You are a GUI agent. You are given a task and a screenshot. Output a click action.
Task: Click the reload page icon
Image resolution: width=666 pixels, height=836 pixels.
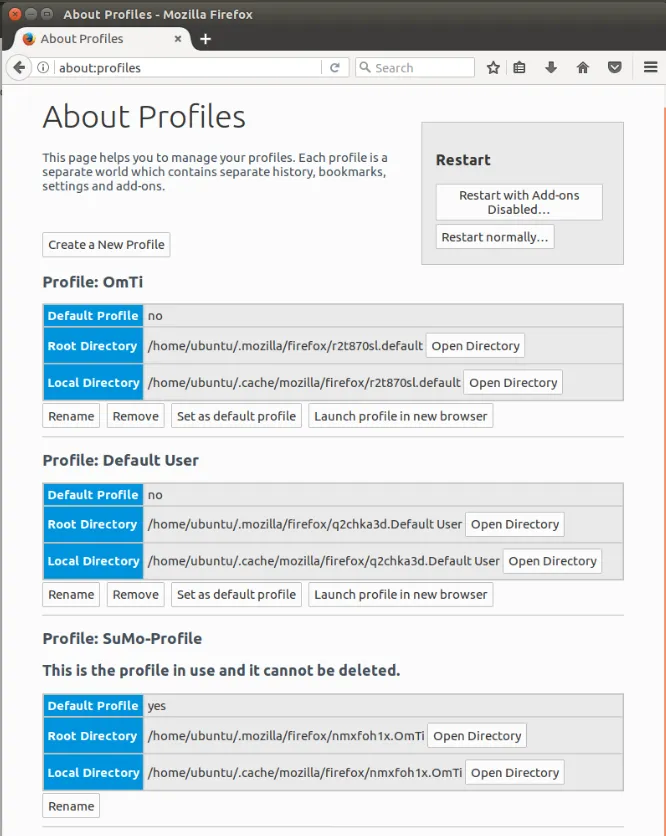(x=336, y=67)
